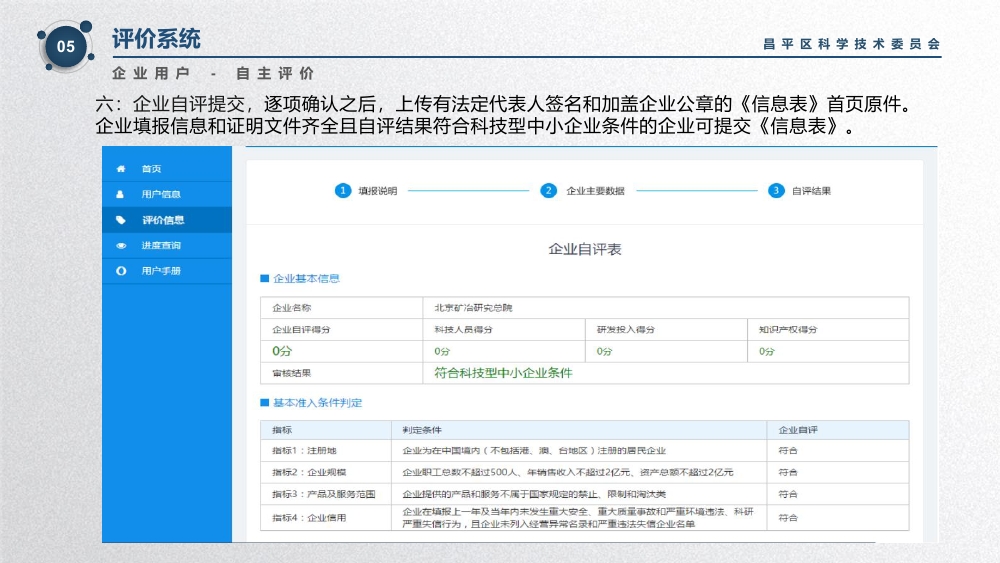Viewport: 1000px width, 563px height.
Task: Open the 进度查询 sidebar menu item
Action: click(x=167, y=245)
